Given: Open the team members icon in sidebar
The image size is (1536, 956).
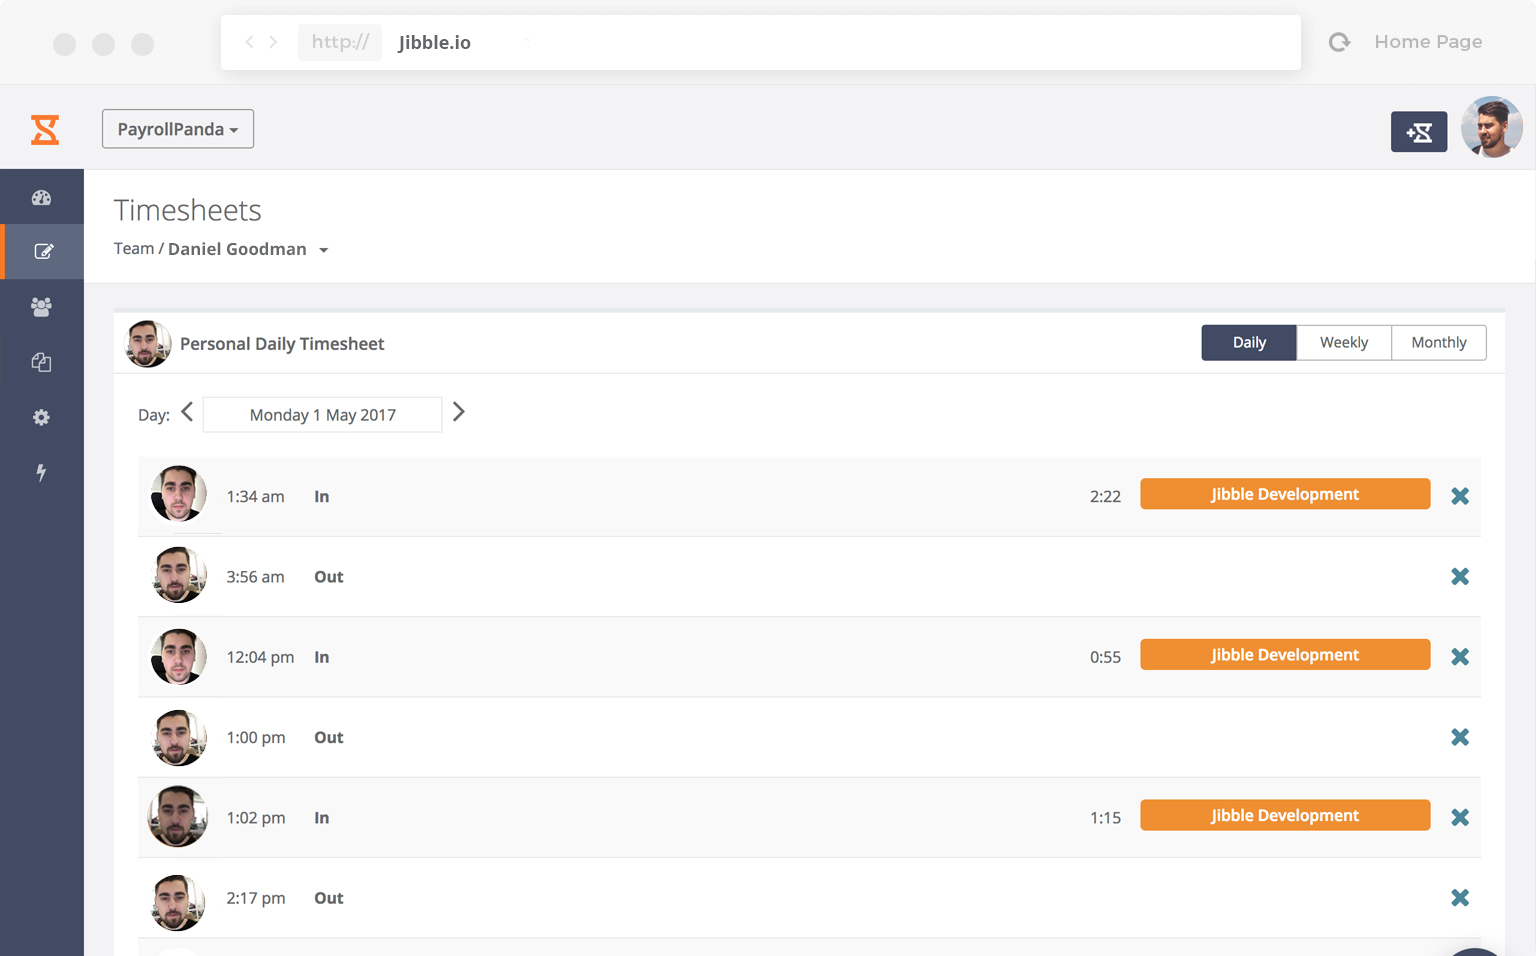Looking at the screenshot, I should (x=41, y=307).
